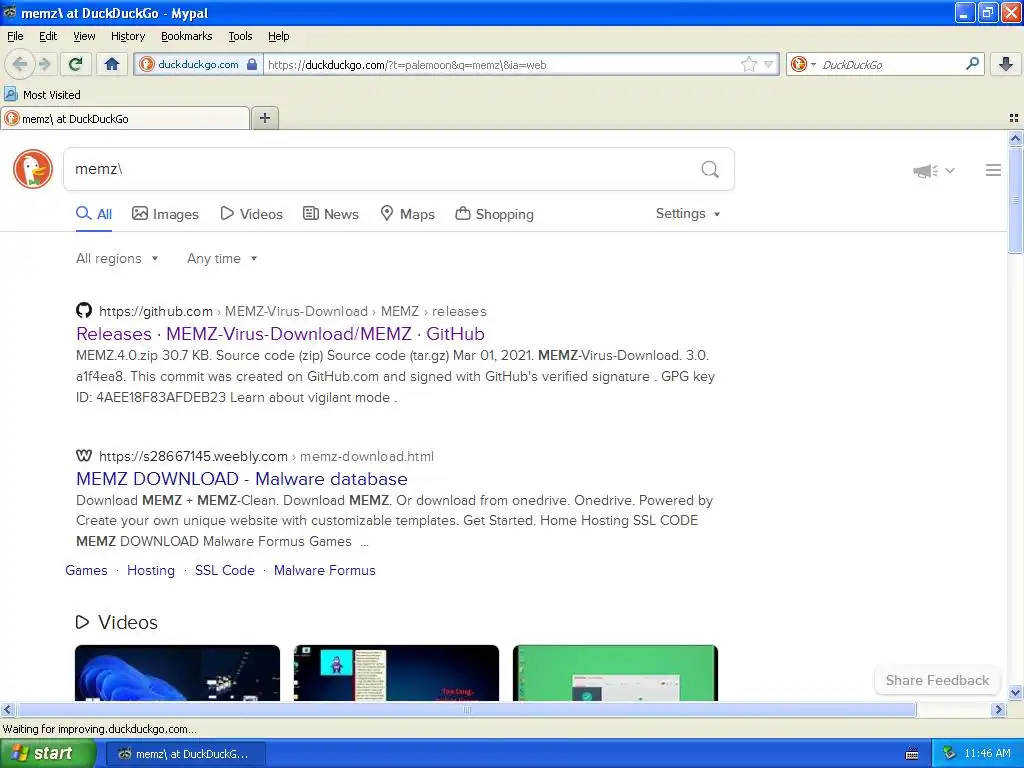Click the s28667145.weebly.com URL text

pos(266,456)
